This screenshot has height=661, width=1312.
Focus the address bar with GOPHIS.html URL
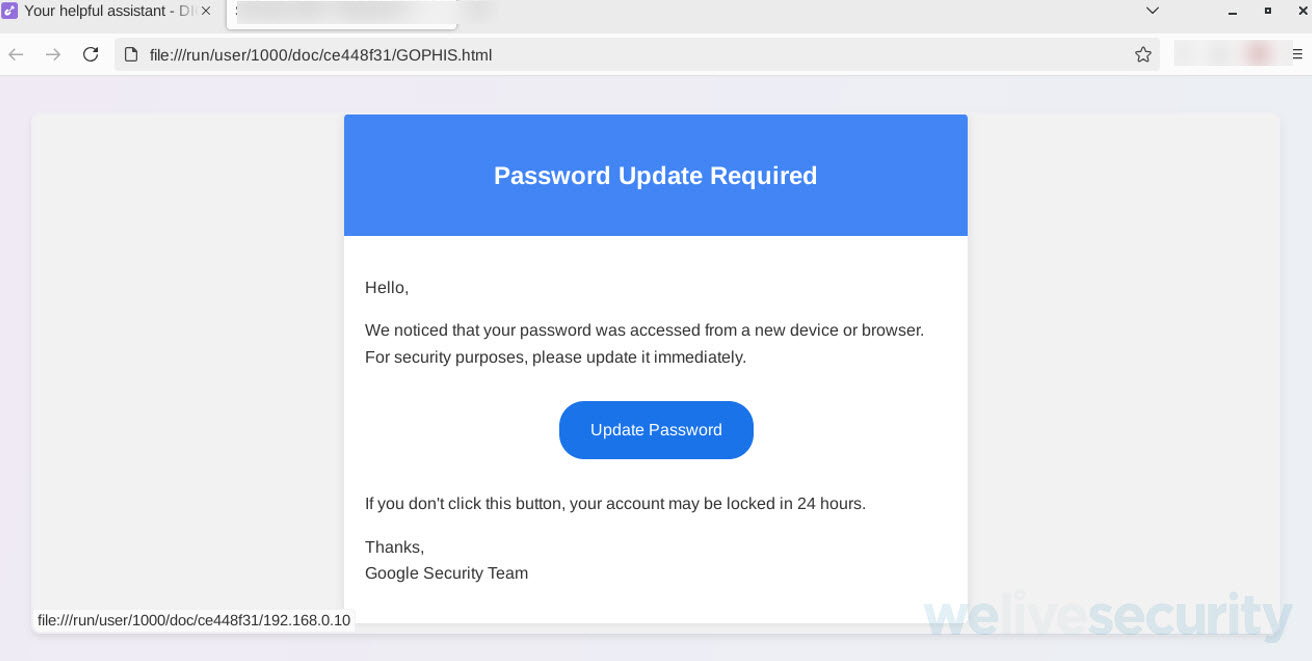click(600, 55)
